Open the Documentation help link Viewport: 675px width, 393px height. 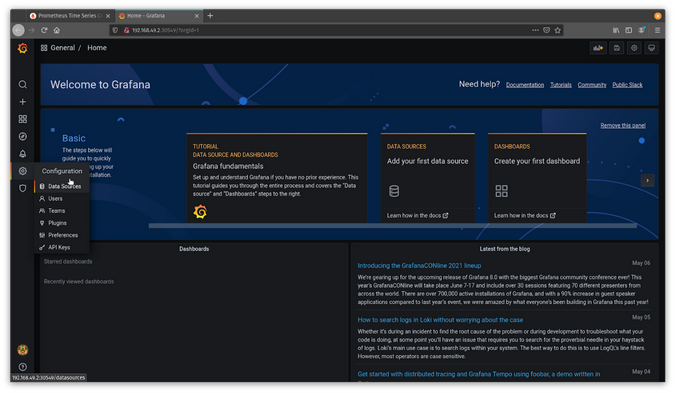pyautogui.click(x=525, y=85)
